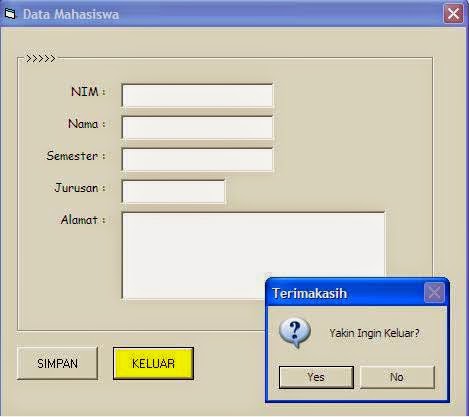Click the question mark icon in the Terimakasih dialog

pos(295,333)
